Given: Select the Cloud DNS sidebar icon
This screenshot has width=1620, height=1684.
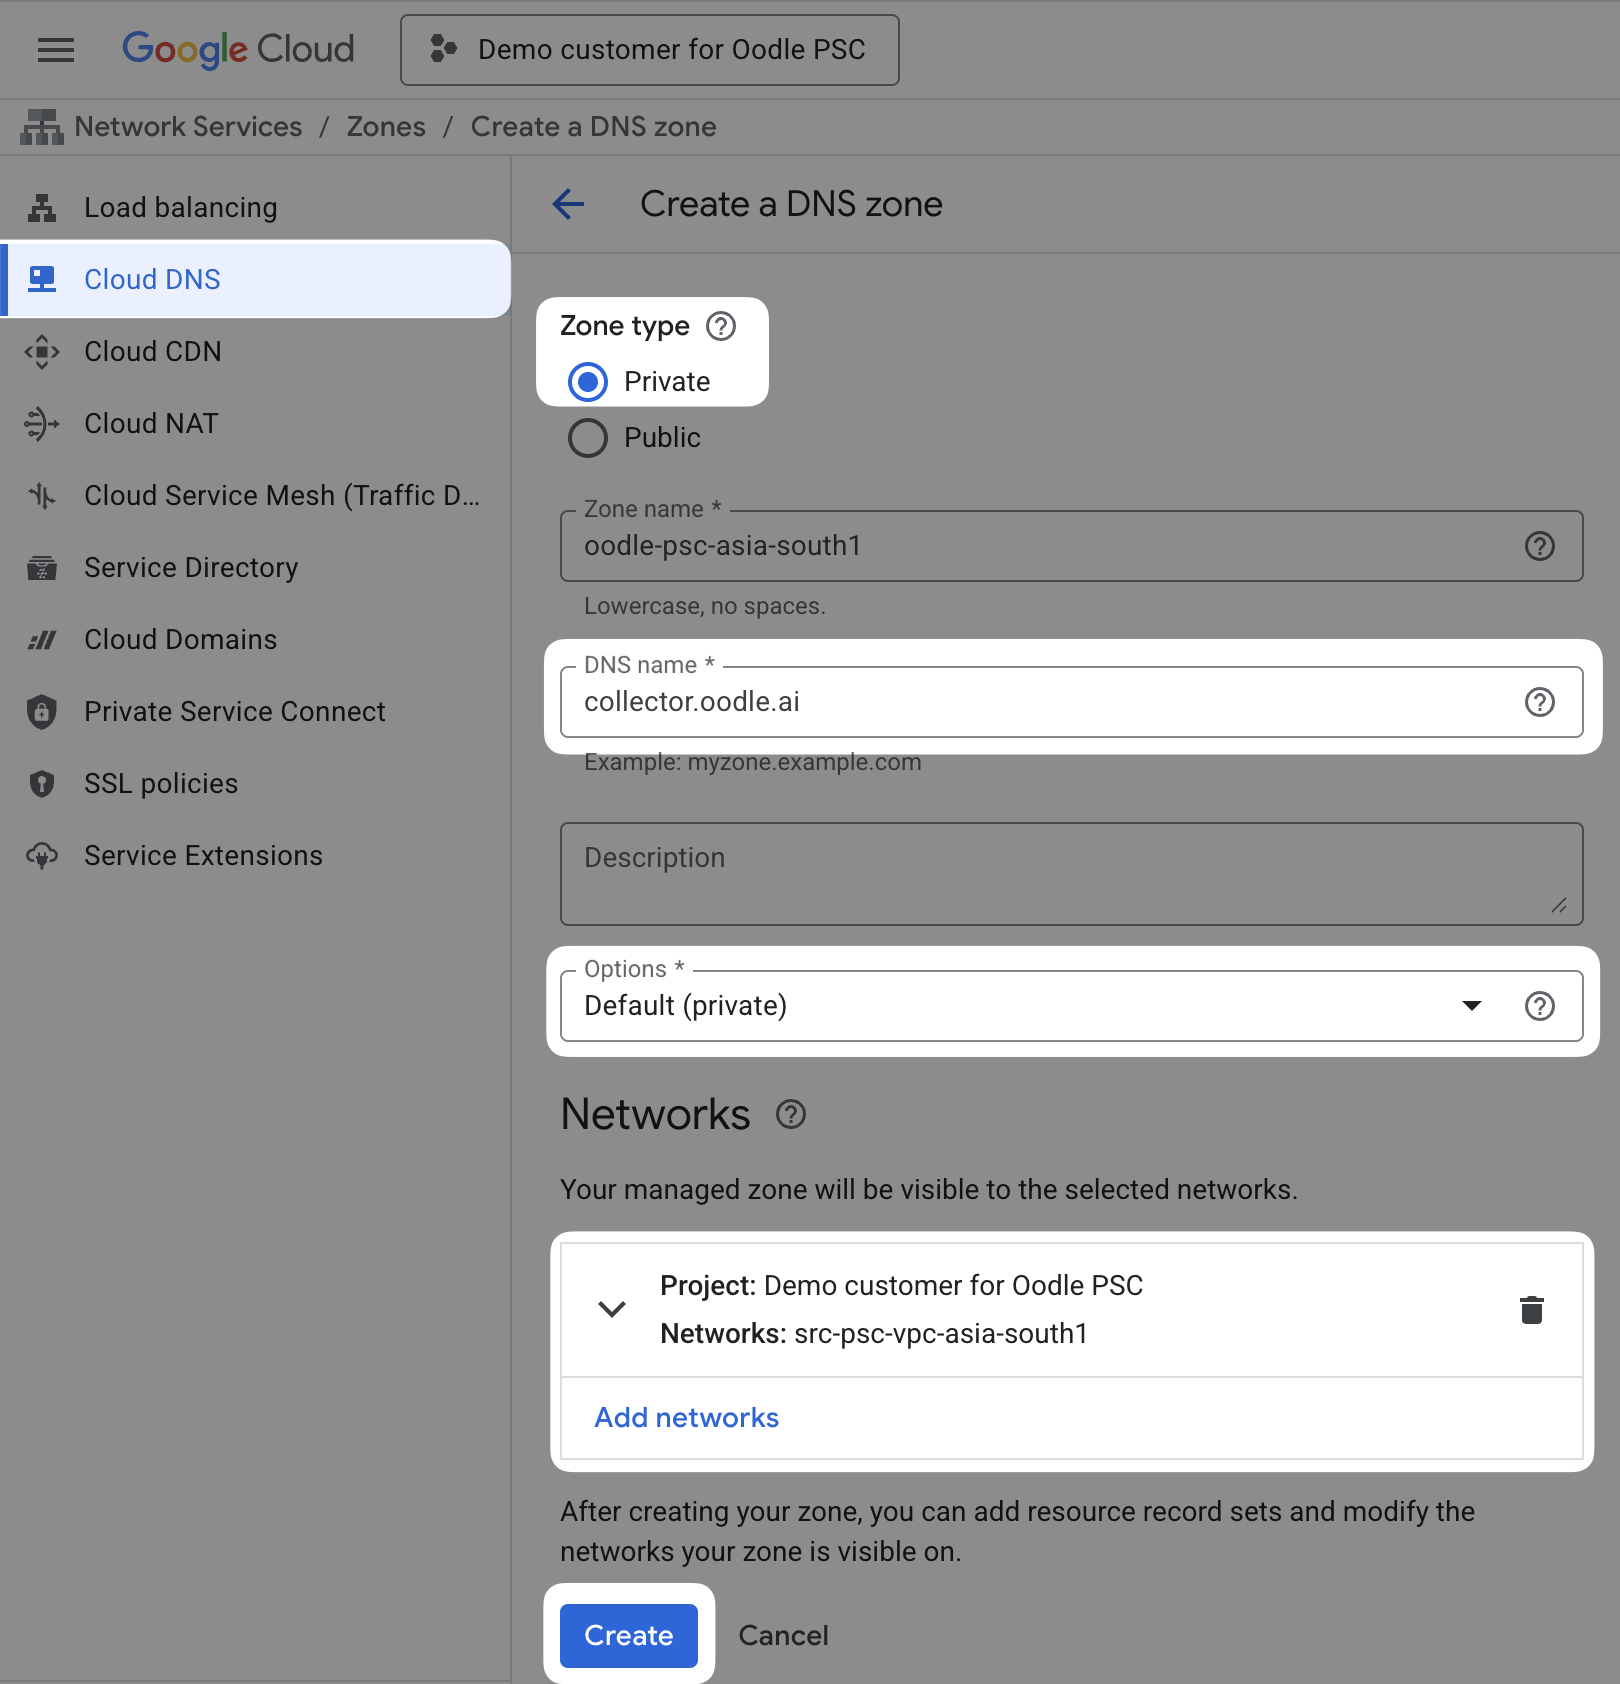Looking at the screenshot, I should [x=42, y=279].
